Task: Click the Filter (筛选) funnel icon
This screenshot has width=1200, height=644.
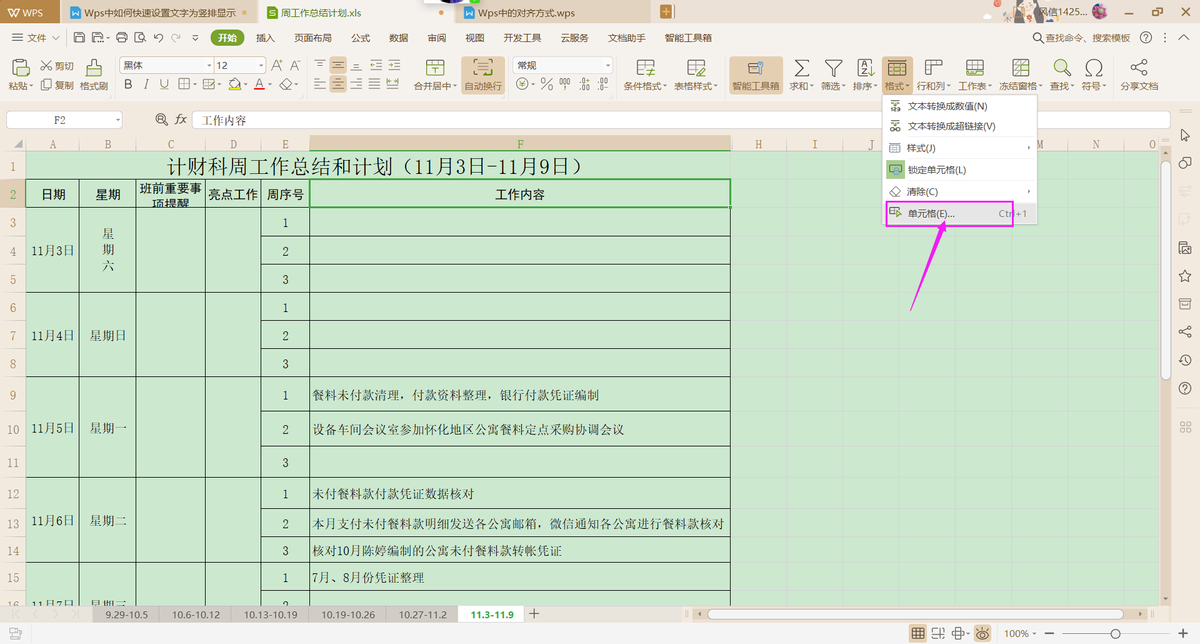Action: click(832, 68)
